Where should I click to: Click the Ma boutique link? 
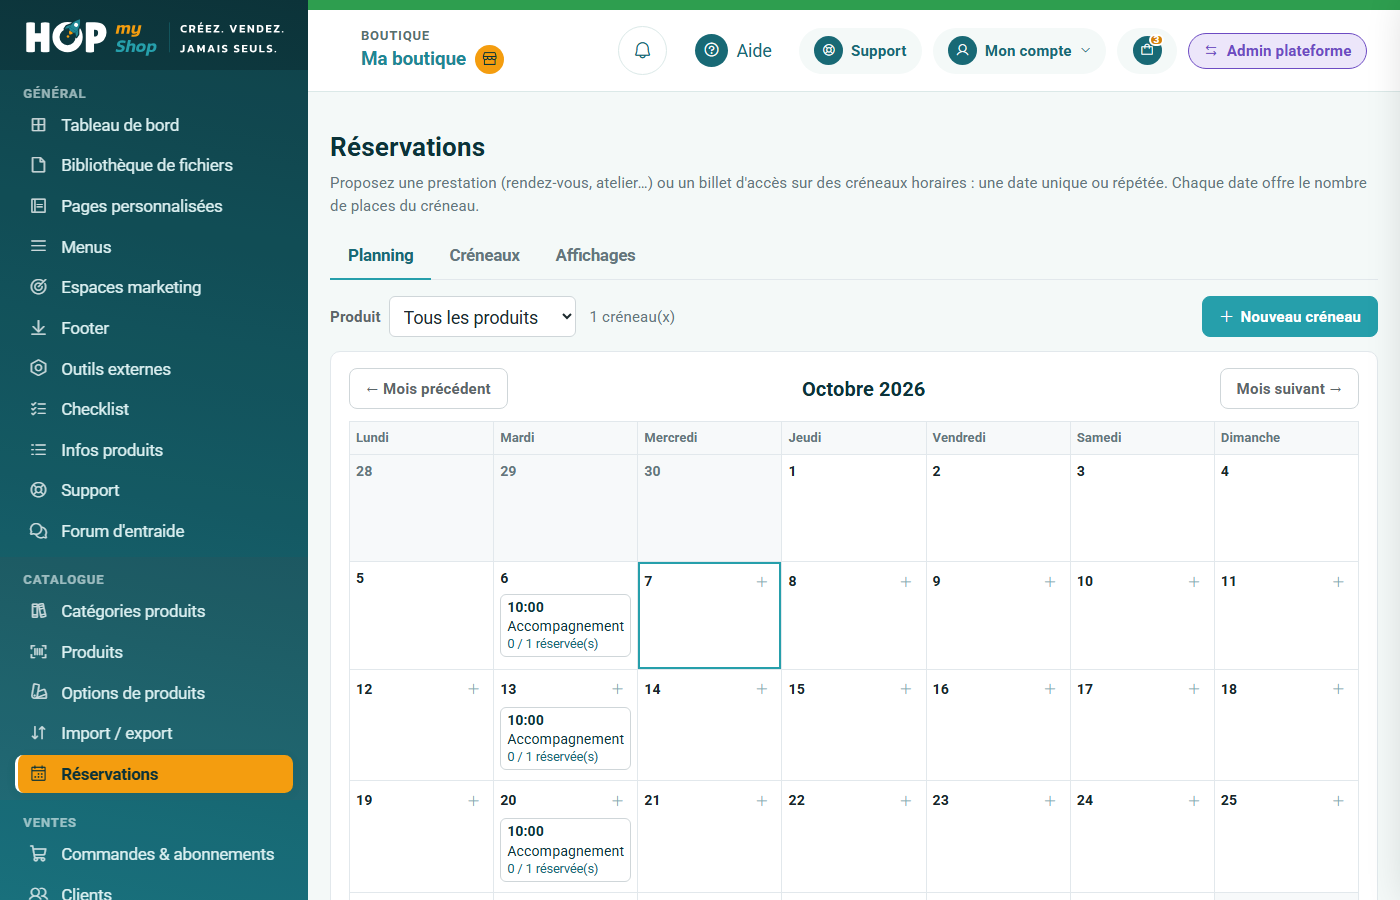(413, 59)
